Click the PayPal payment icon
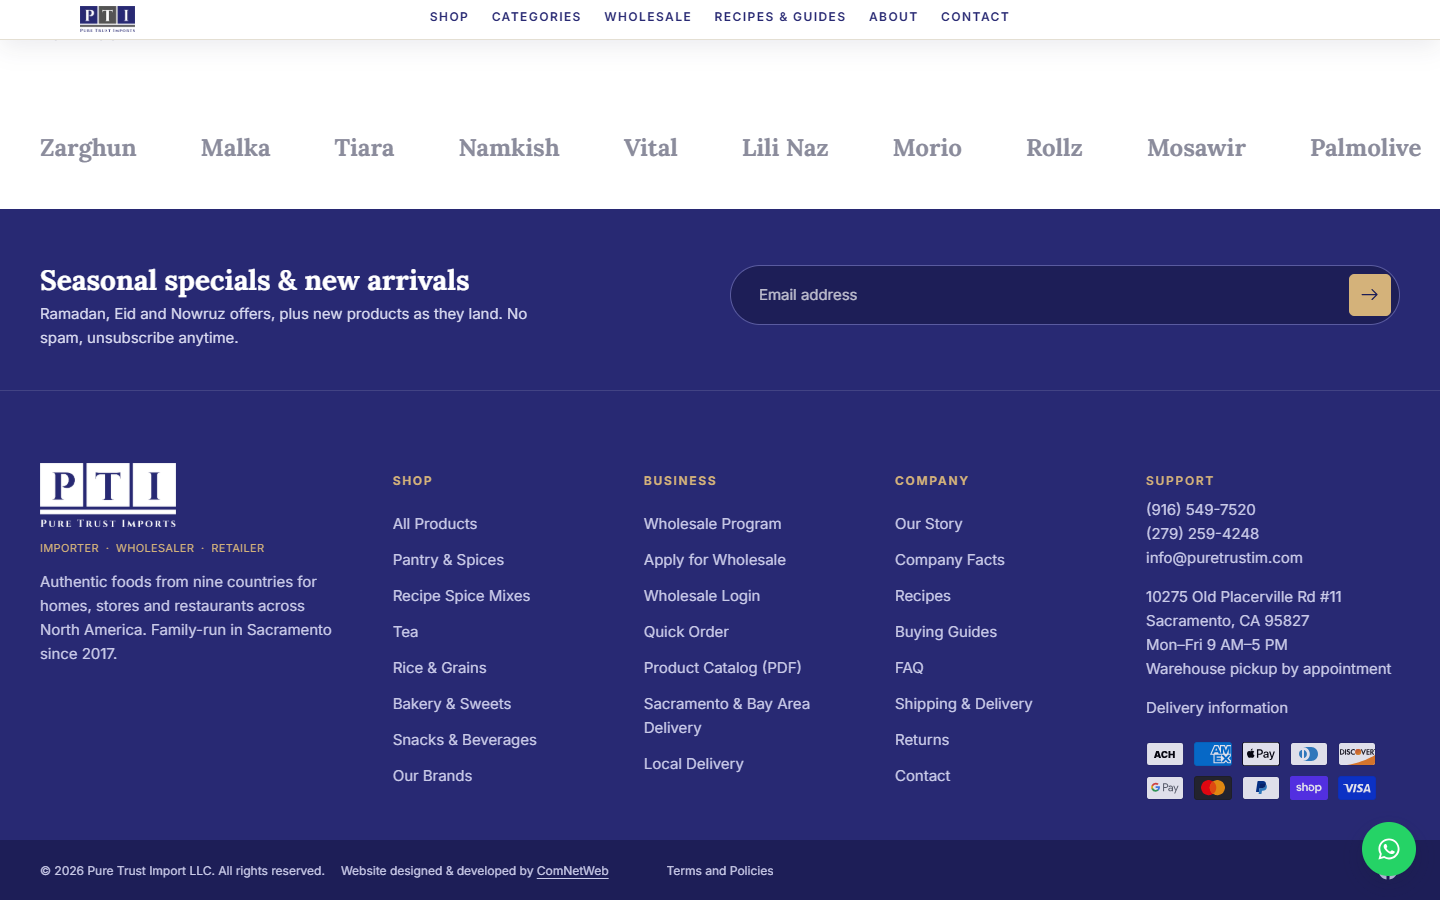The height and width of the screenshot is (900, 1440). pyautogui.click(x=1260, y=788)
